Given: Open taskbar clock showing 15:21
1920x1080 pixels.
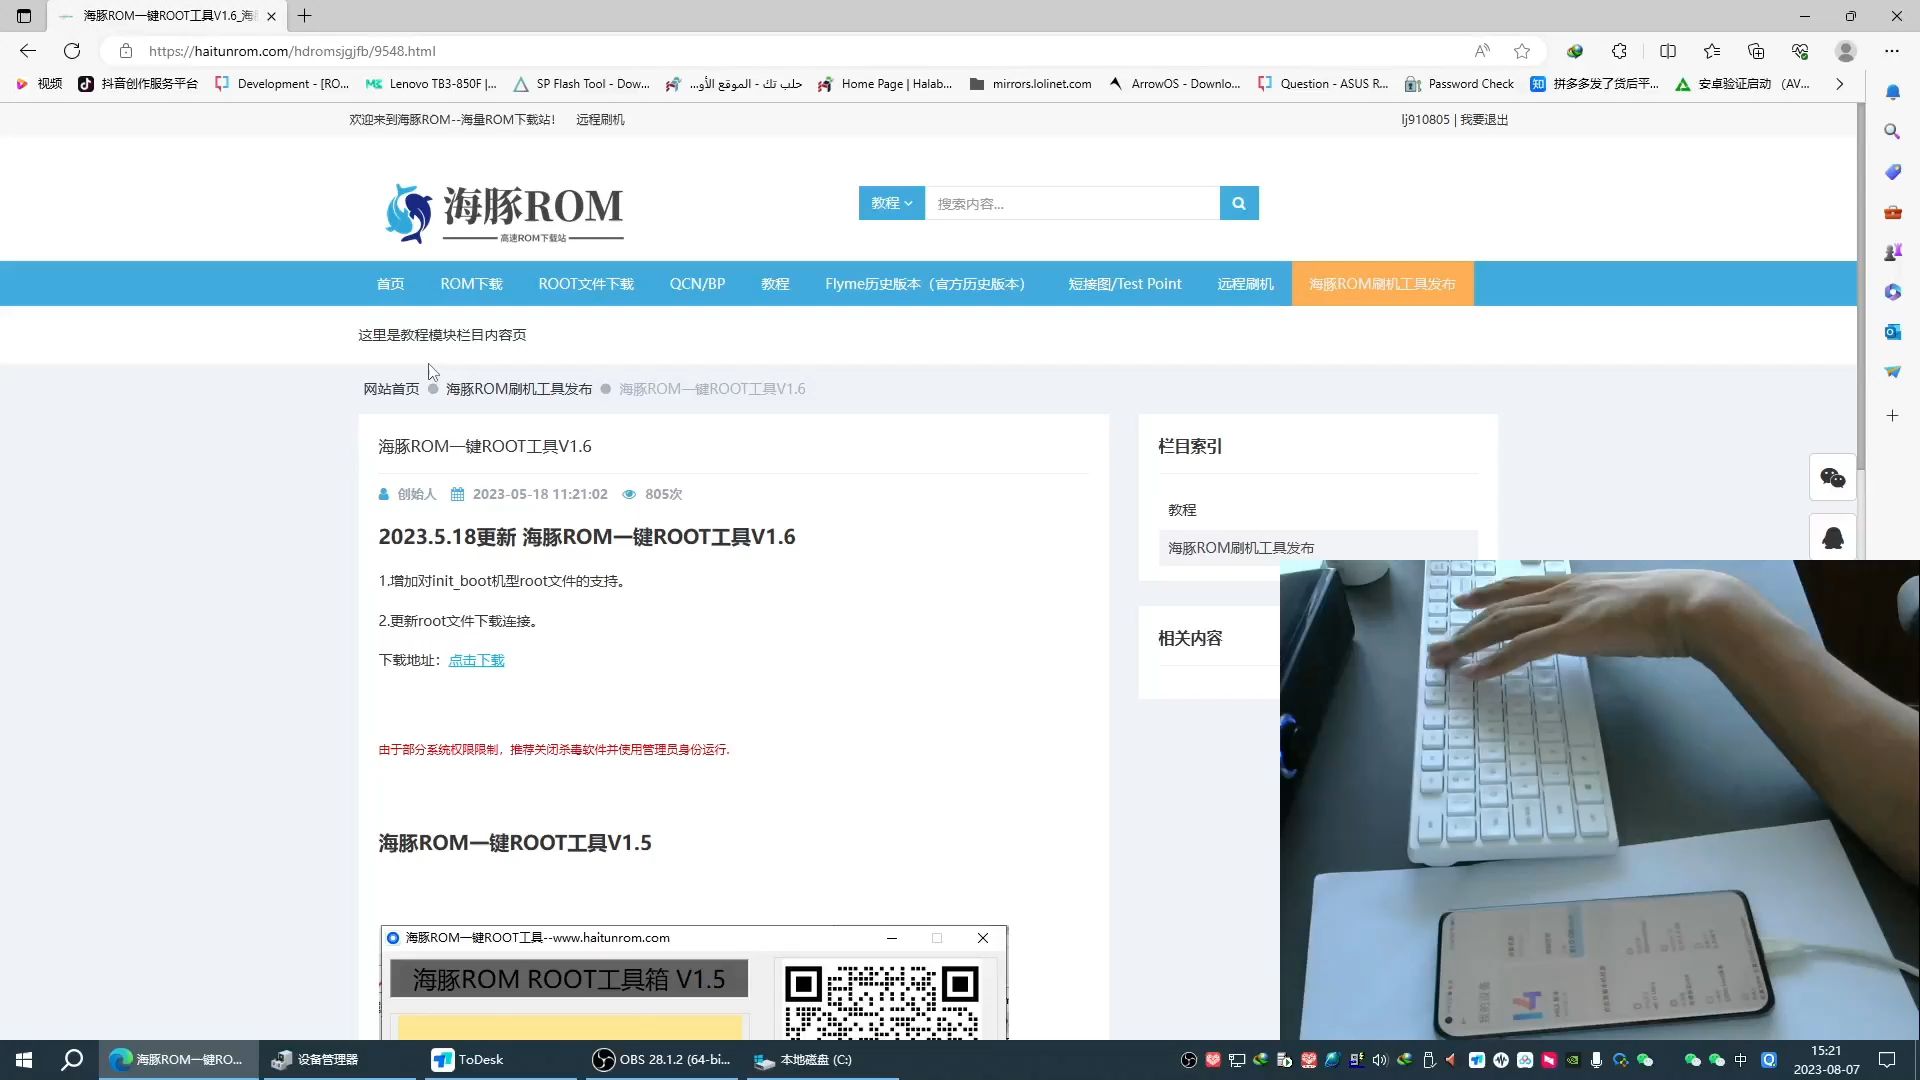Looking at the screenshot, I should [x=1826, y=1060].
